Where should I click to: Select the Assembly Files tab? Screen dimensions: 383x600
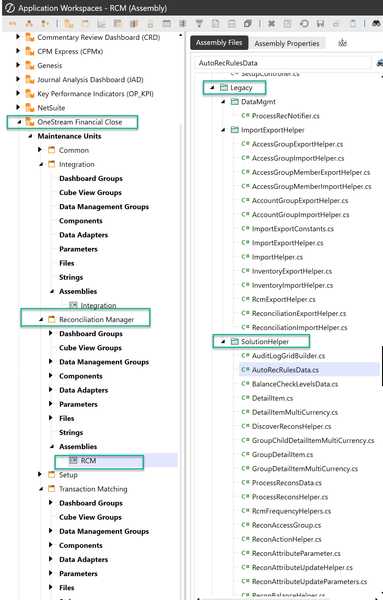[219, 42]
